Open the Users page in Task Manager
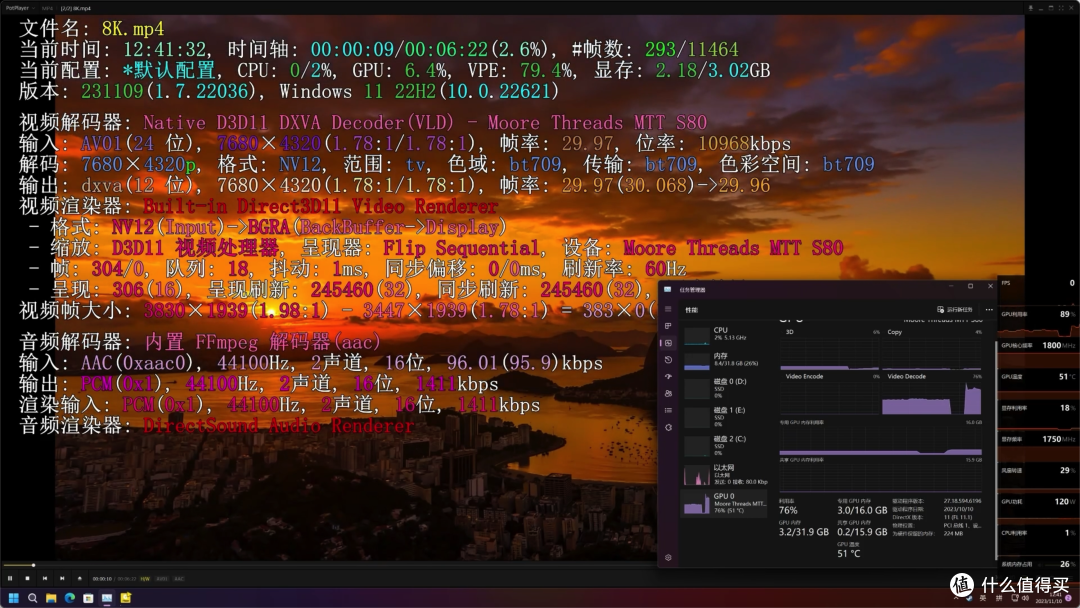This screenshot has width=1080, height=608. coord(668,393)
